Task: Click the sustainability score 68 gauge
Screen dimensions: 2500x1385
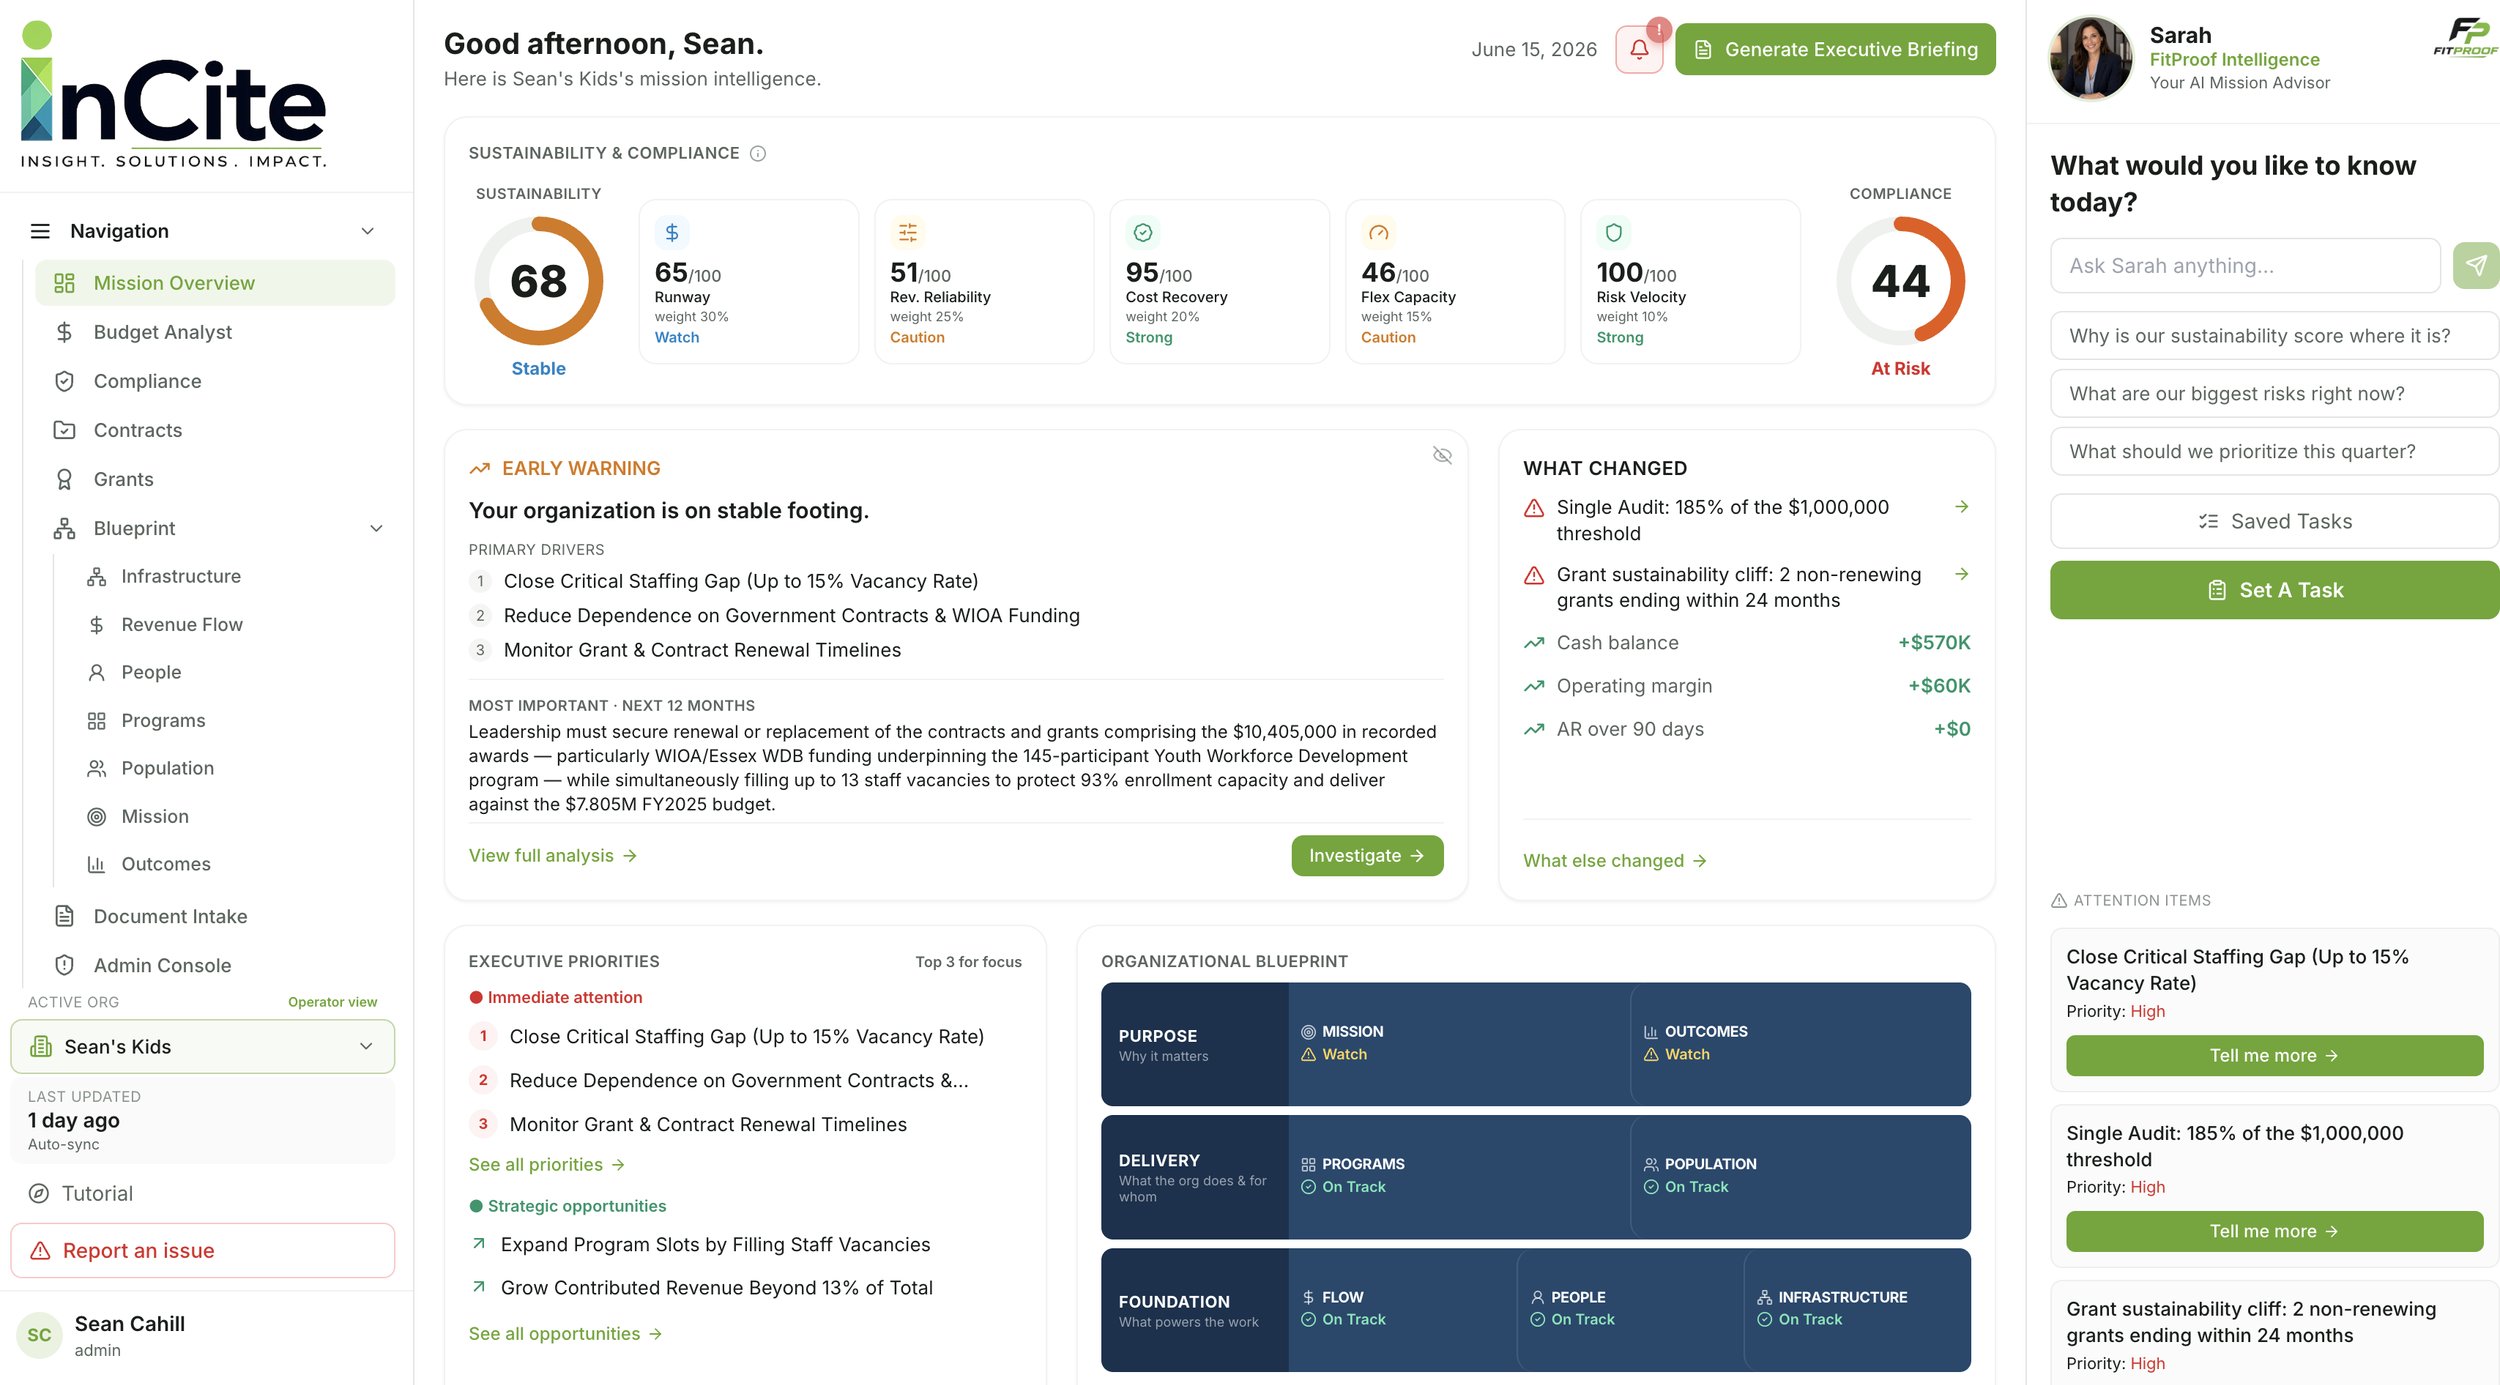Action: click(538, 281)
